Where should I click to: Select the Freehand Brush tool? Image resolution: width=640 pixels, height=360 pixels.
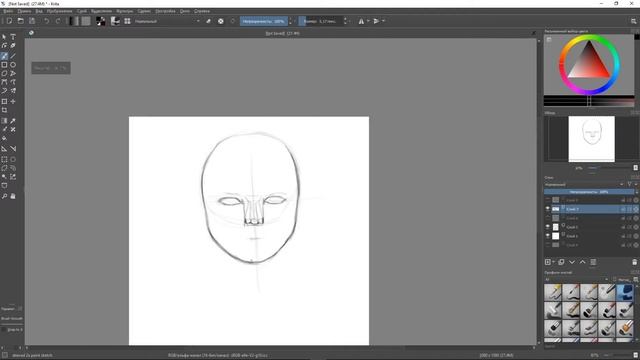(4, 56)
